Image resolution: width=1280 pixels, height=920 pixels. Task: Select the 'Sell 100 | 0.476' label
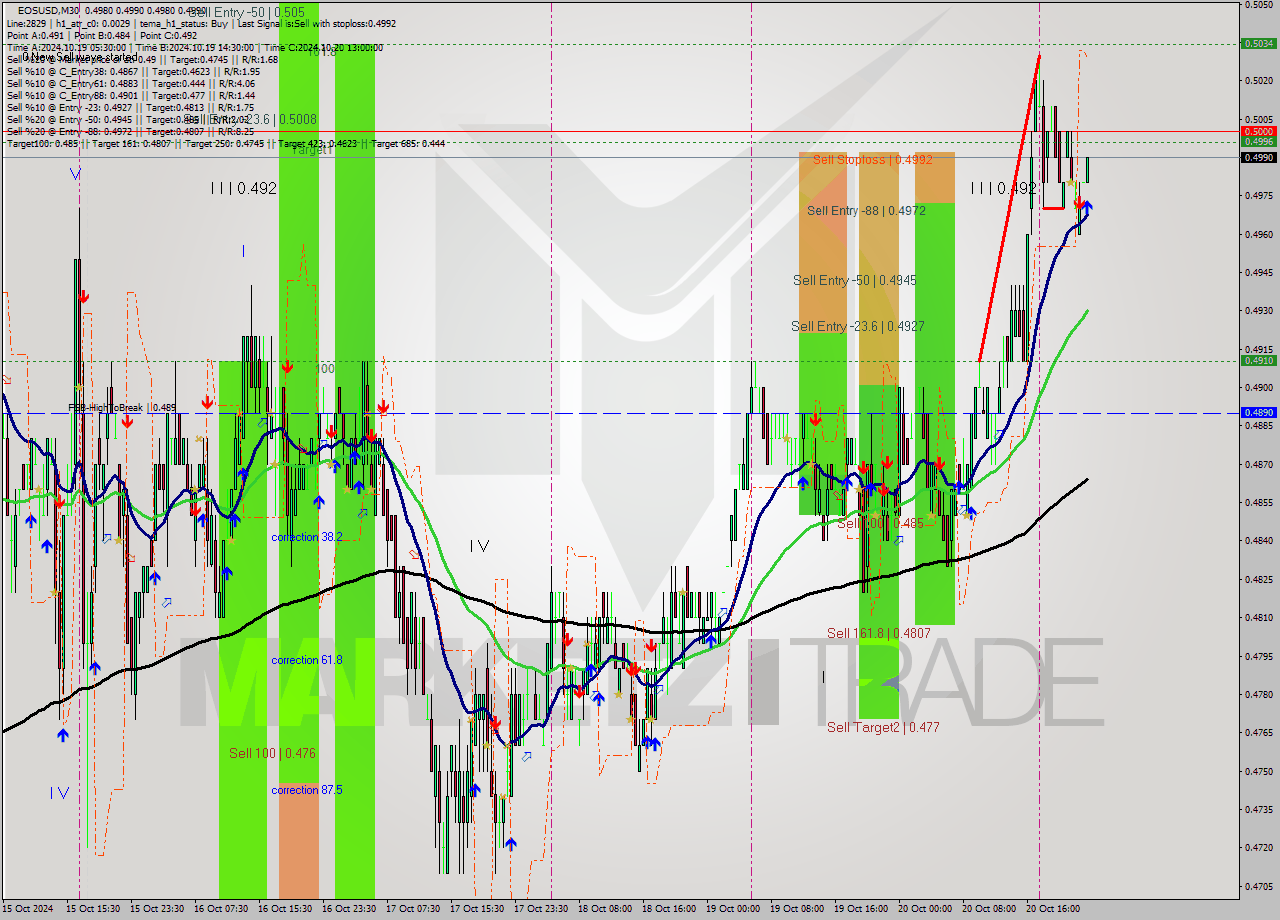(x=272, y=753)
